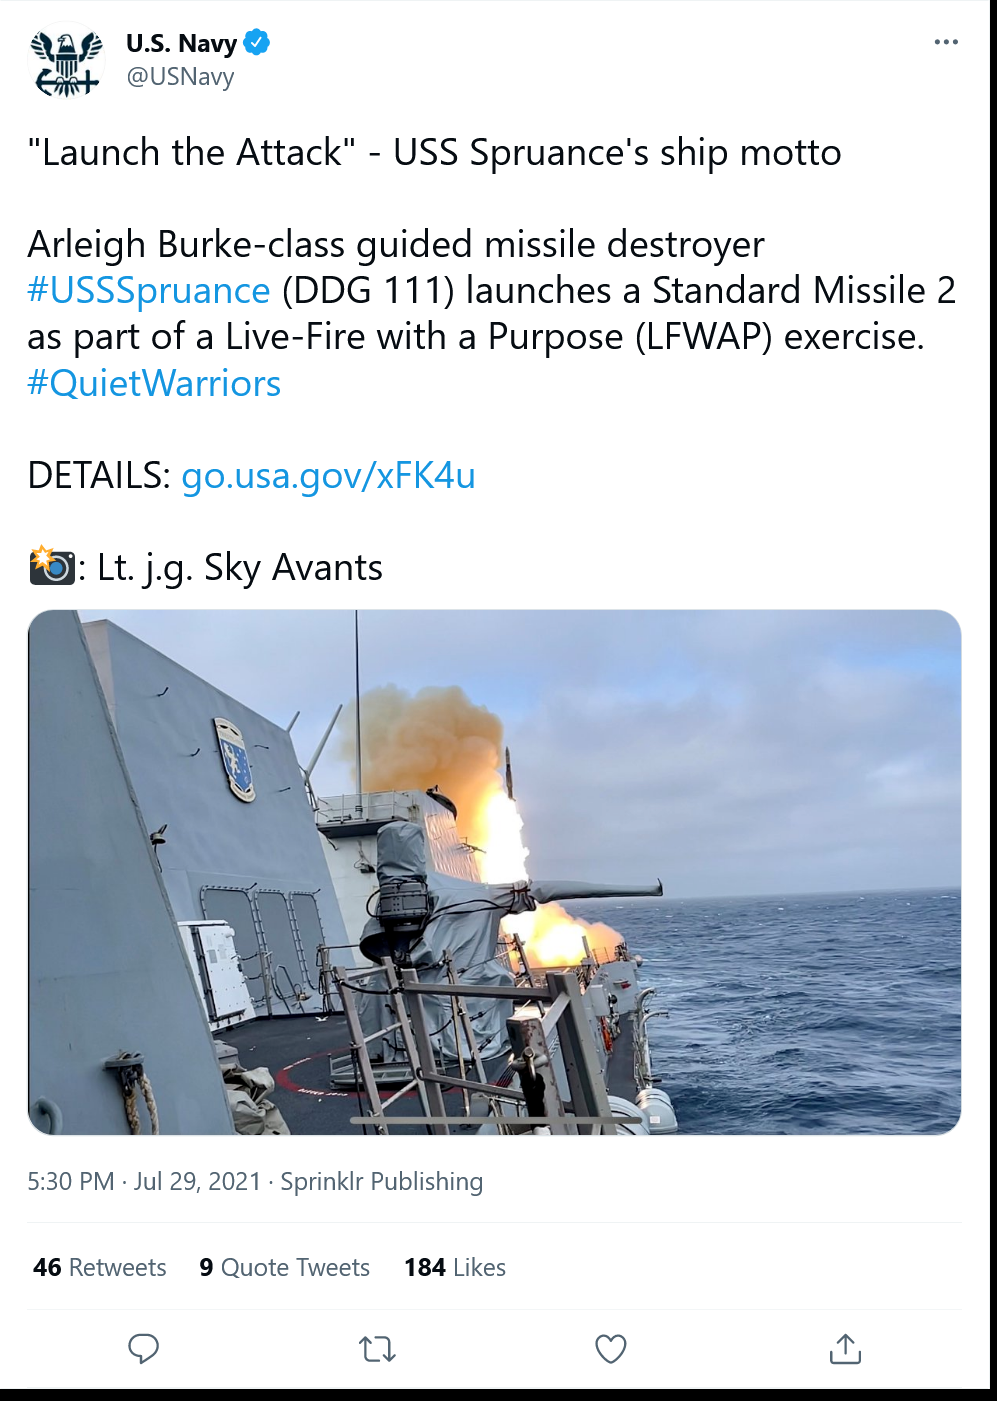Click the blue verified badge
This screenshot has width=997, height=1401.
click(x=257, y=43)
